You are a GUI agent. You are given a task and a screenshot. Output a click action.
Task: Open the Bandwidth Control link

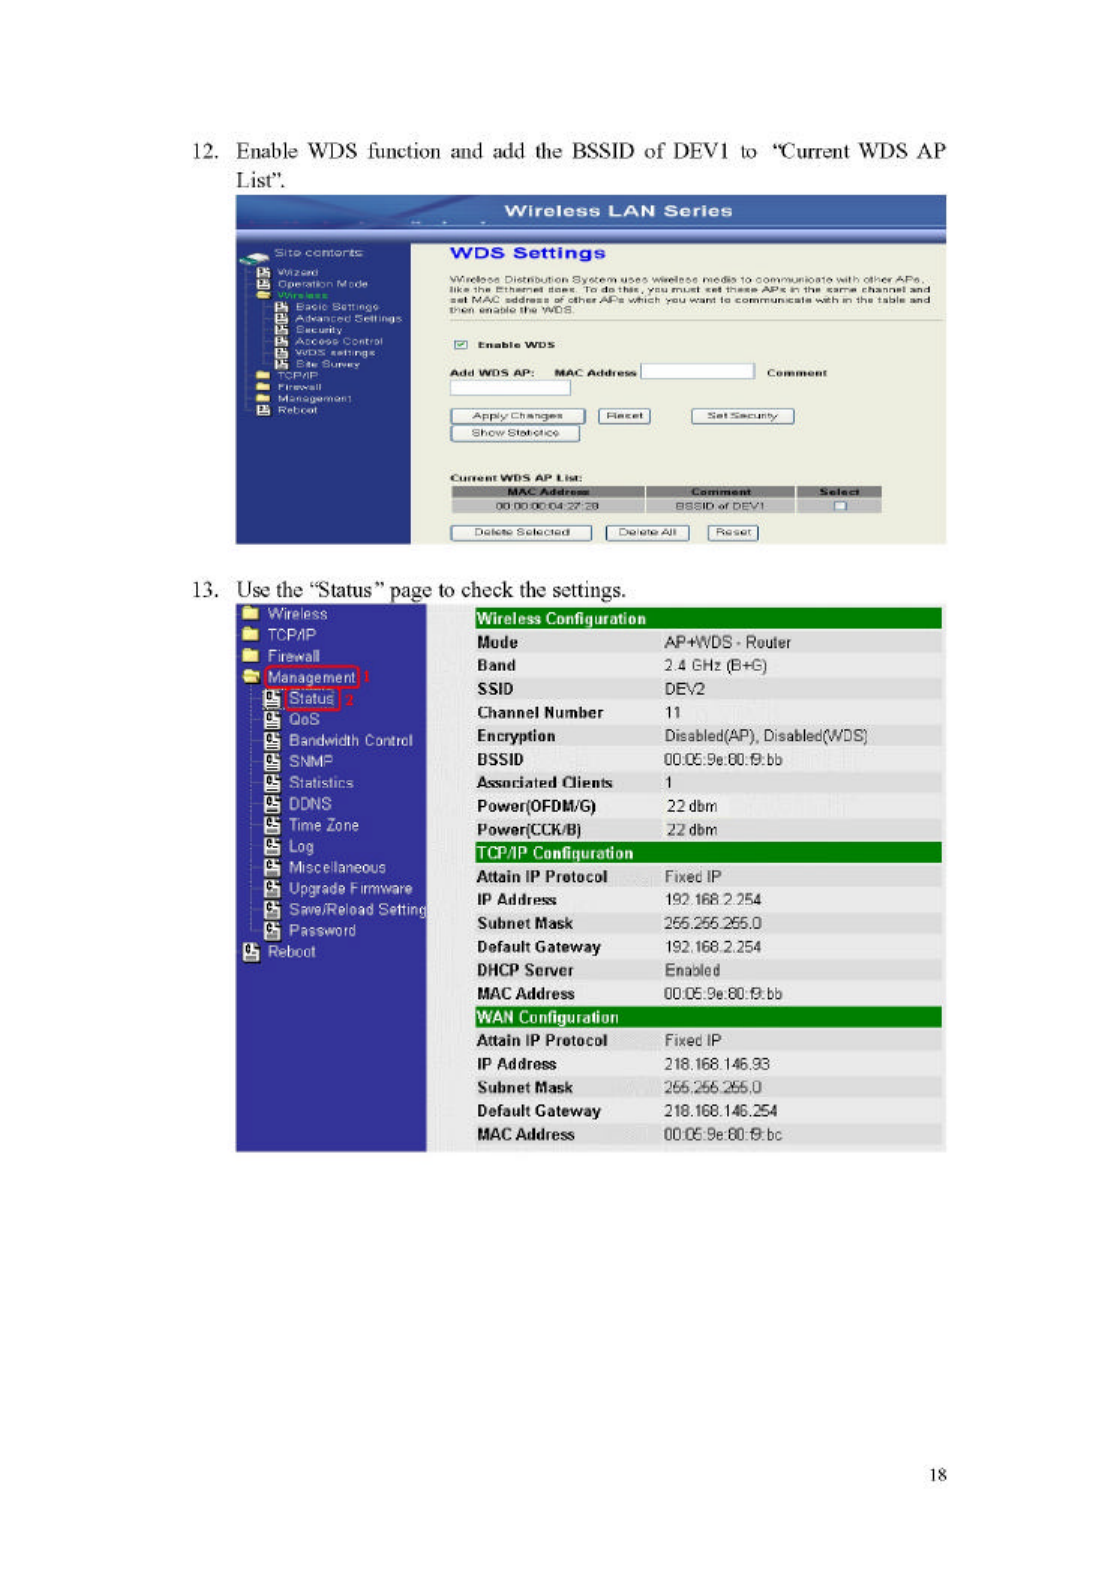click(x=350, y=741)
